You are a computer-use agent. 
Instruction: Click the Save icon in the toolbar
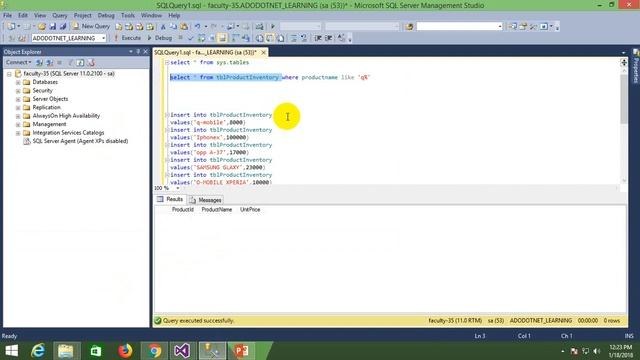click(52, 26)
